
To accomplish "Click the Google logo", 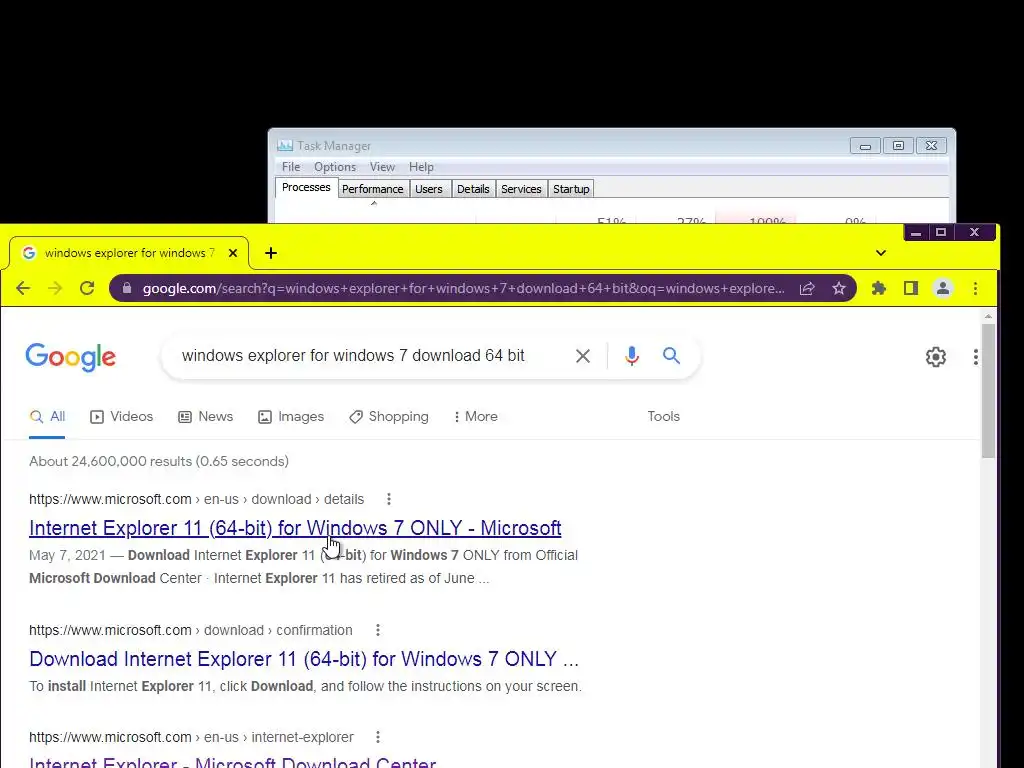I will click(71, 357).
